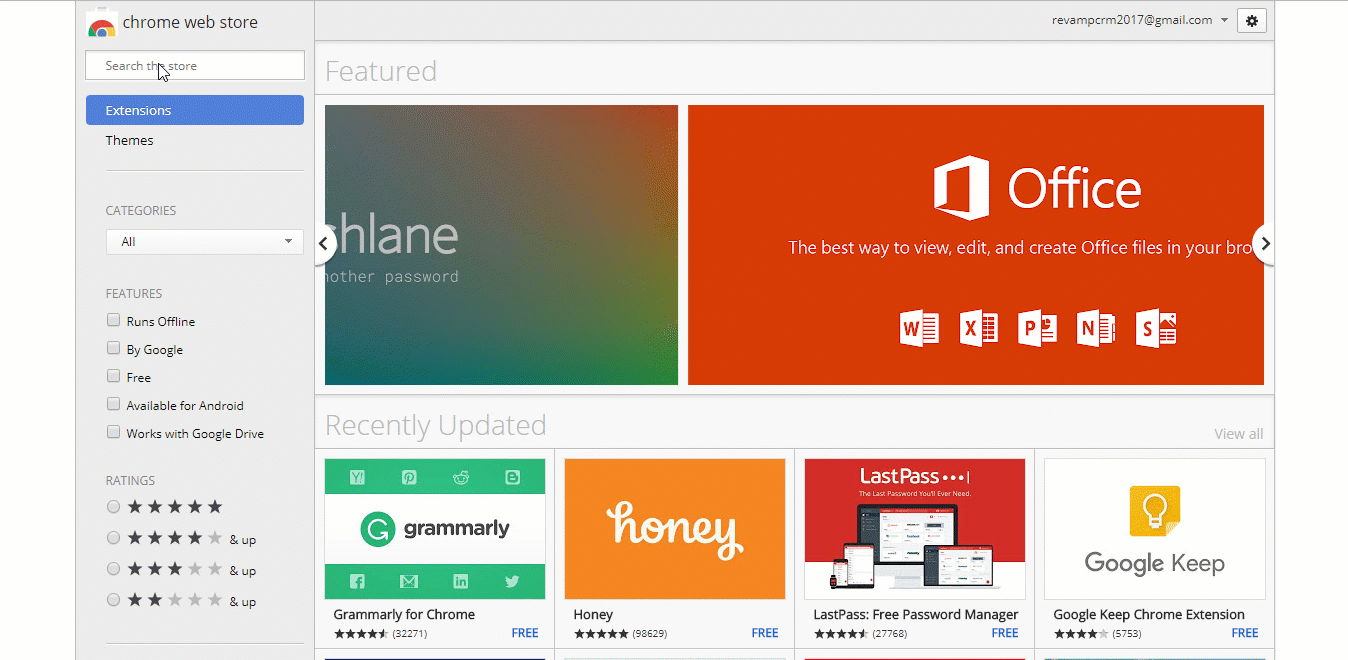The height and width of the screenshot is (660, 1348).
Task: Select two stars & up rating
Action: point(113,600)
